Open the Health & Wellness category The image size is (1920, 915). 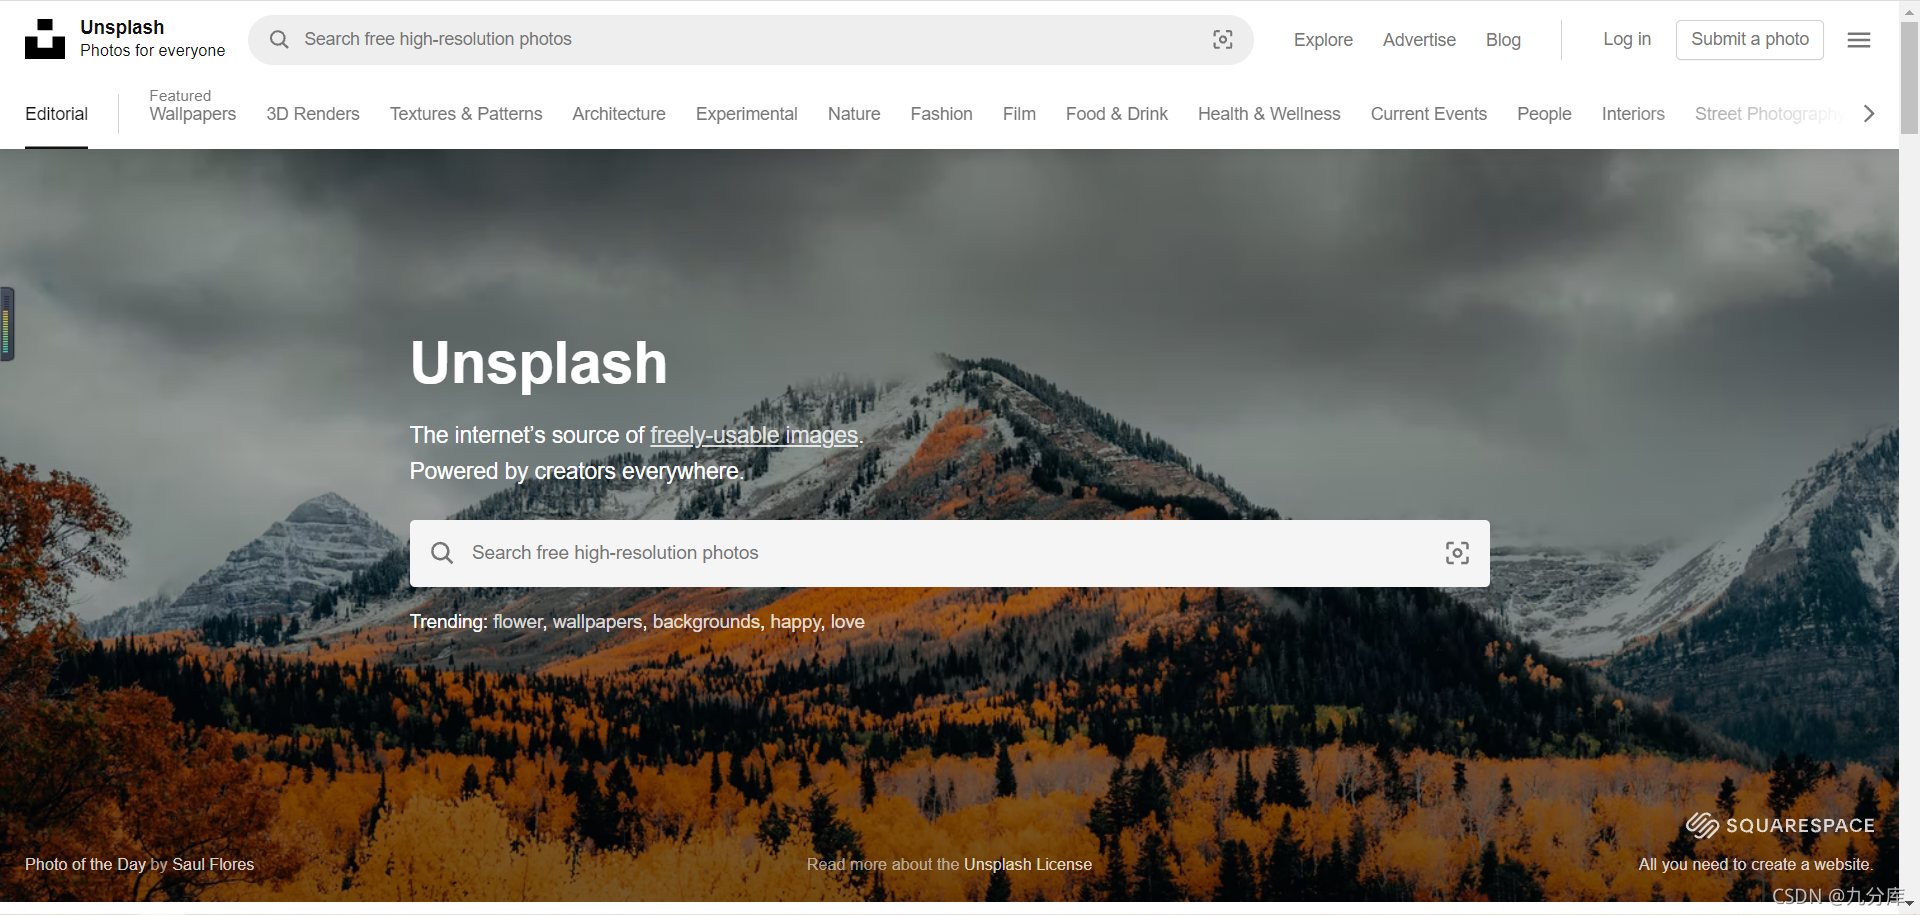pos(1269,114)
